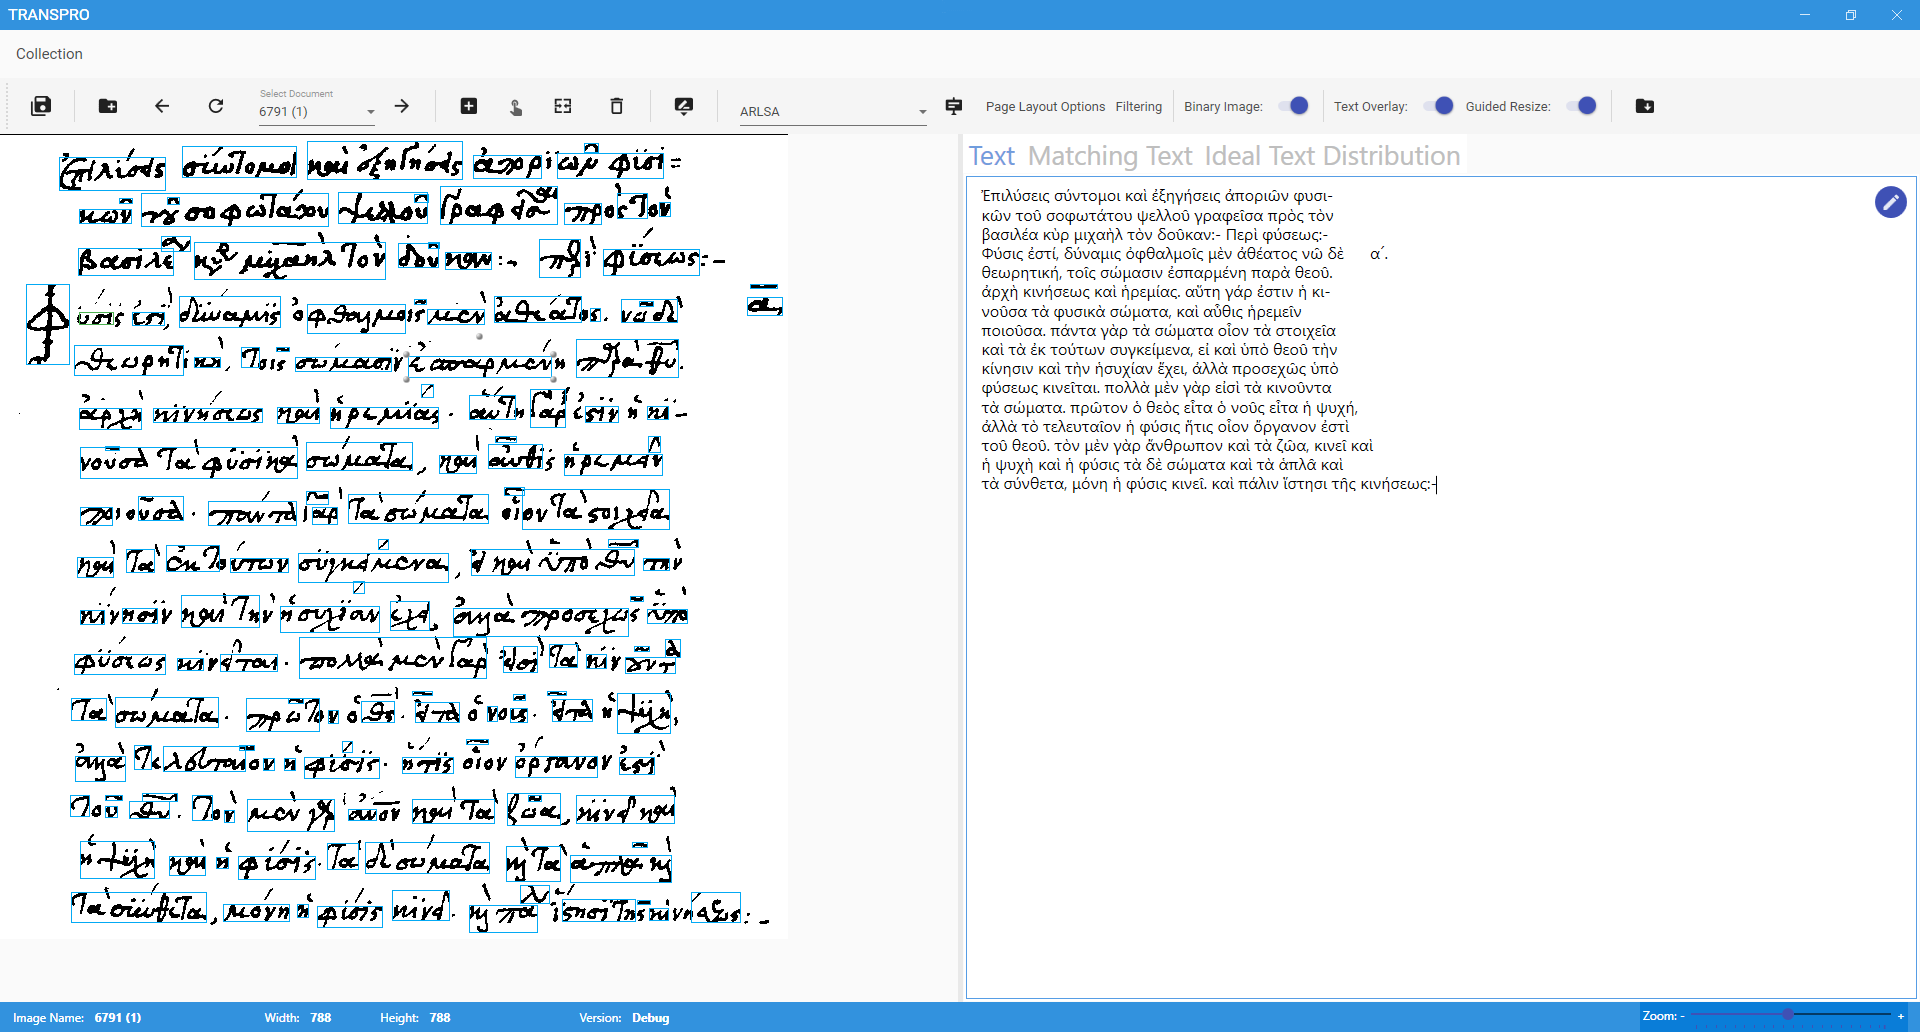1920x1032 pixels.
Task: Delete the document using the trash icon
Action: coord(616,106)
